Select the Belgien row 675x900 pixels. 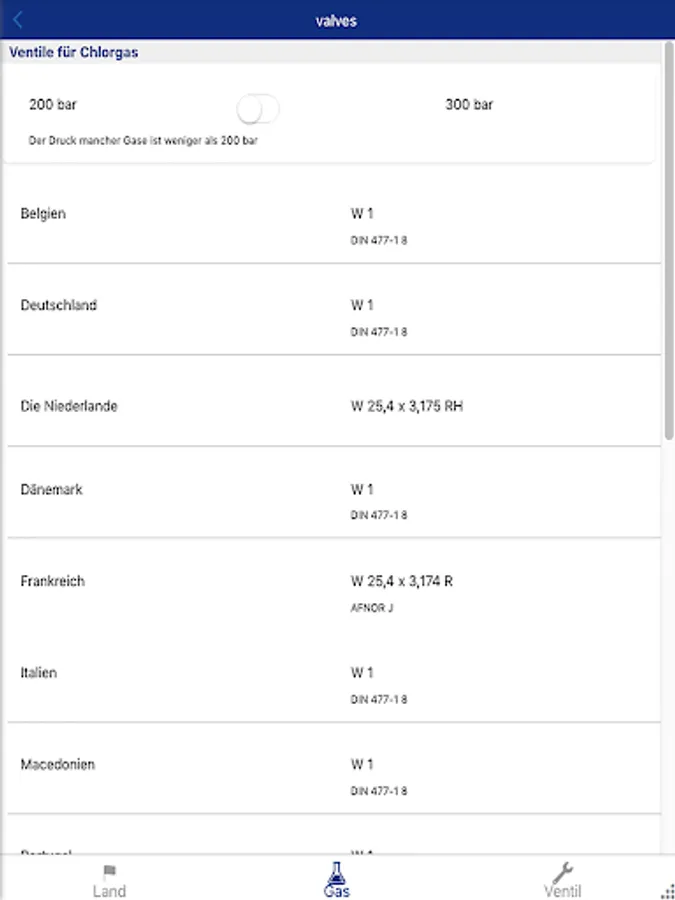click(x=43, y=213)
